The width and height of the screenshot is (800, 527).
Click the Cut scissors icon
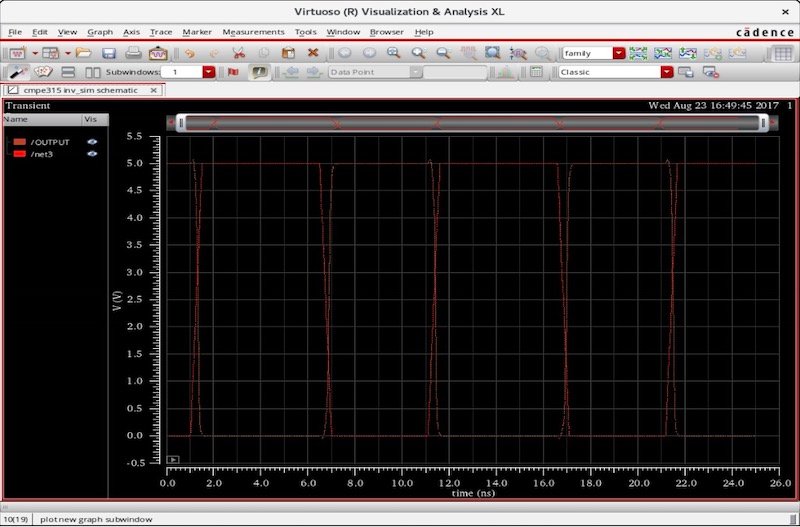(x=238, y=53)
